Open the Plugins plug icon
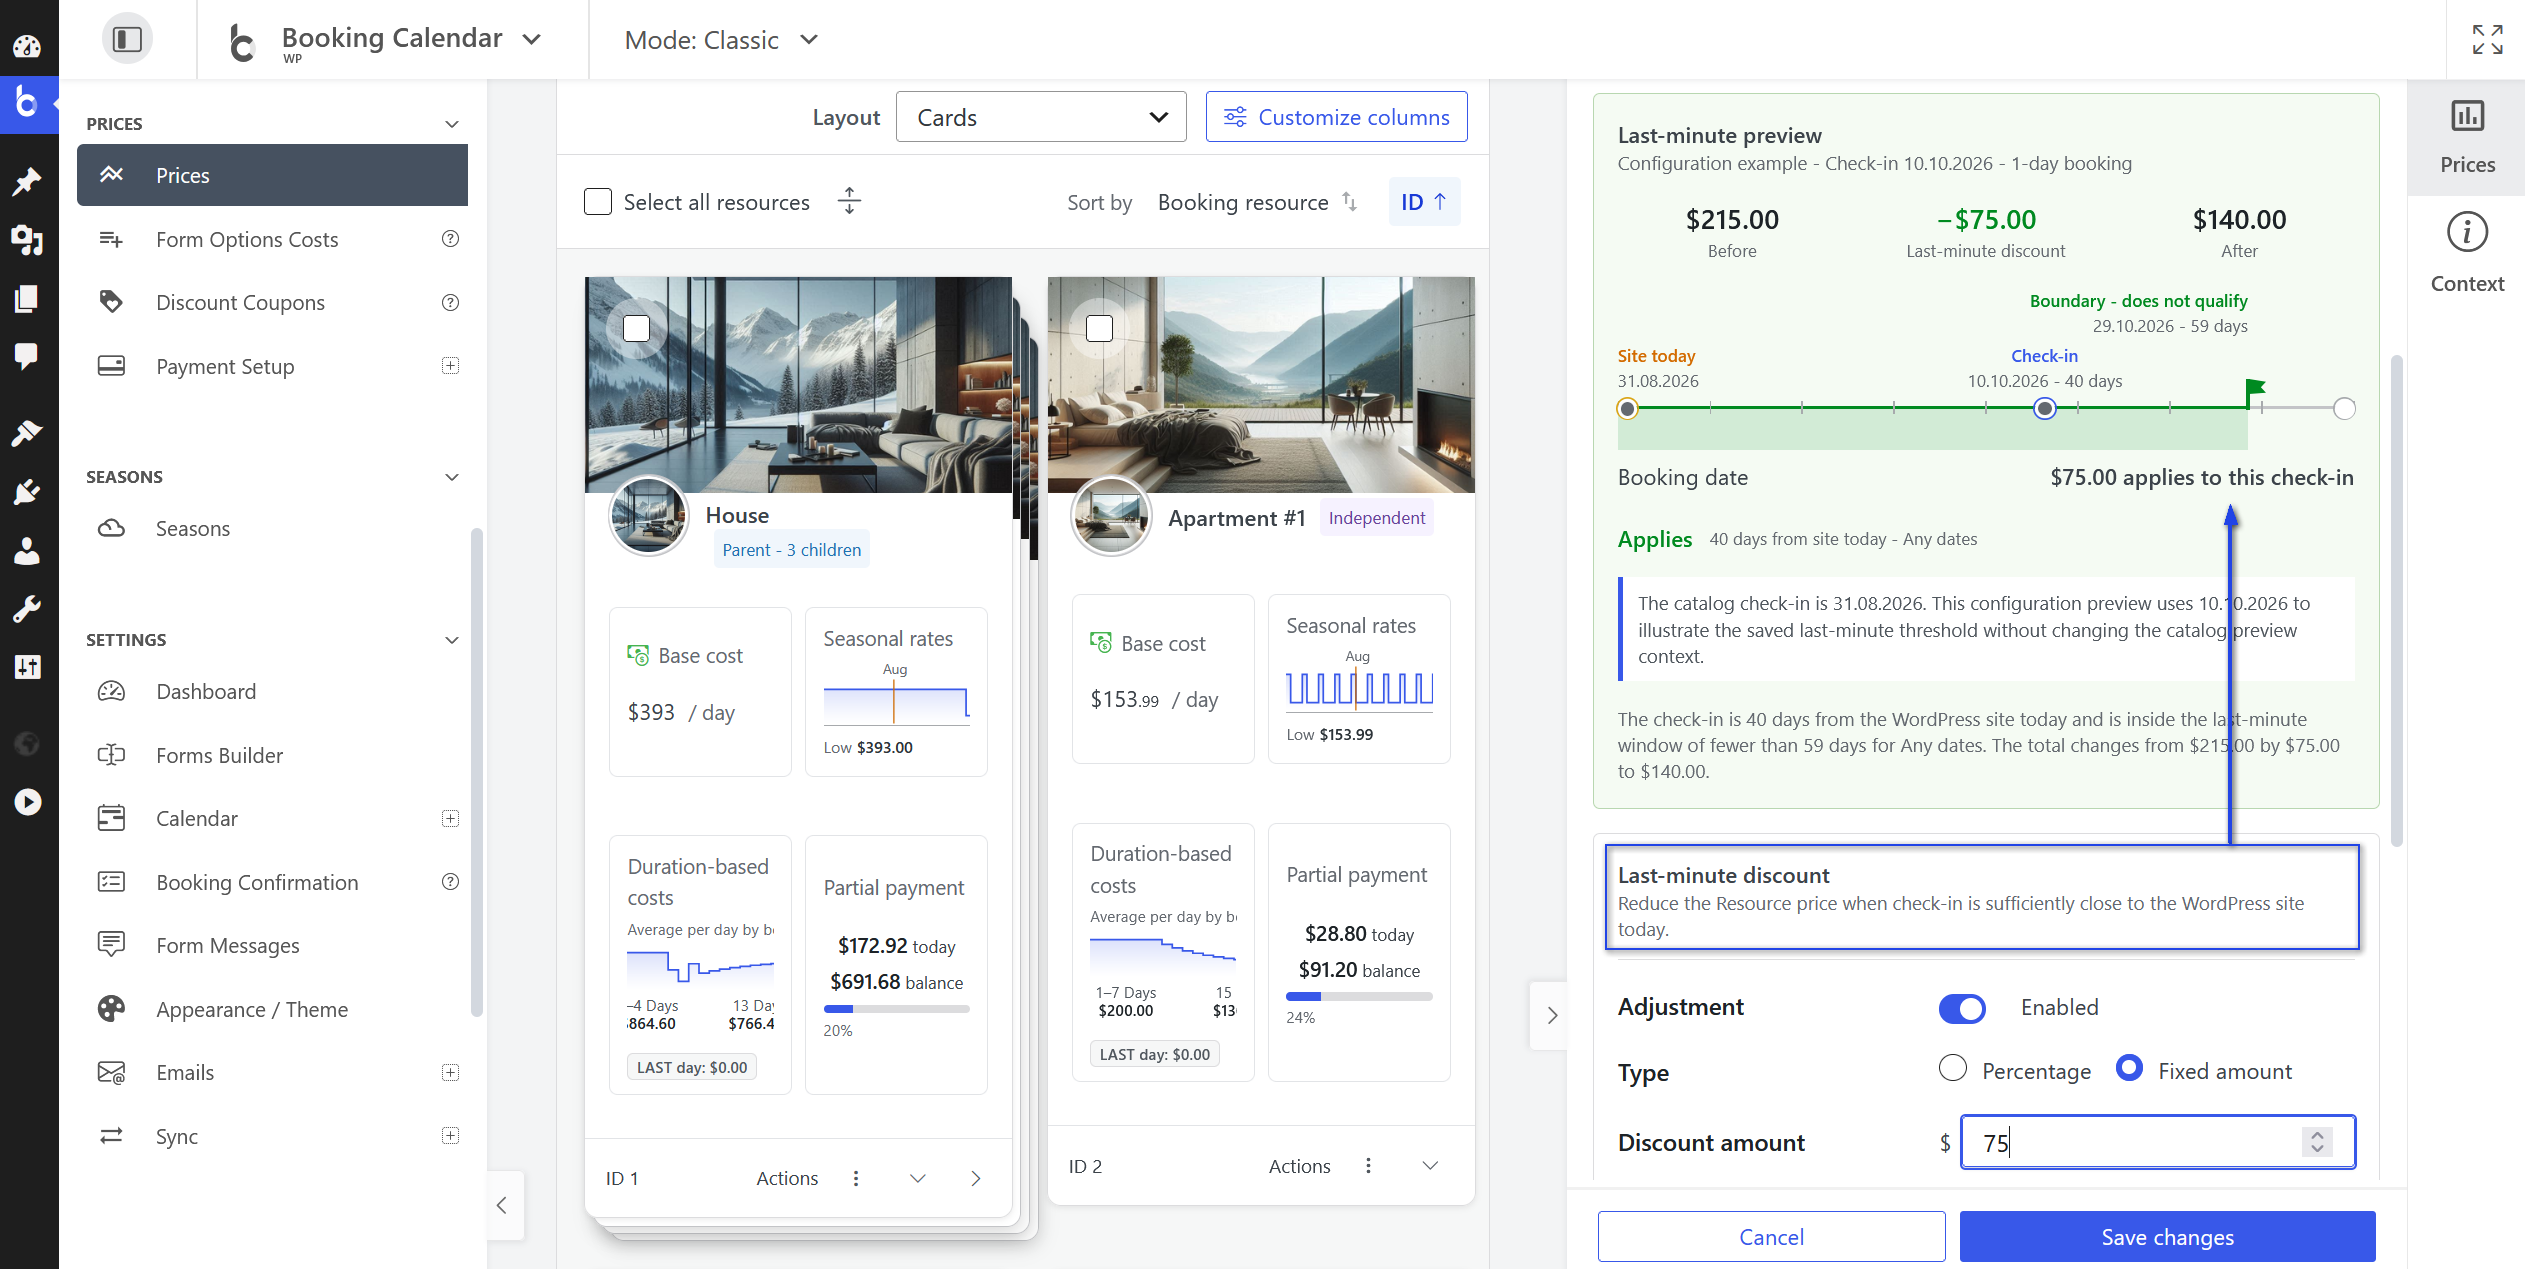Viewport: 2525px width, 1269px height. pyautogui.click(x=27, y=491)
